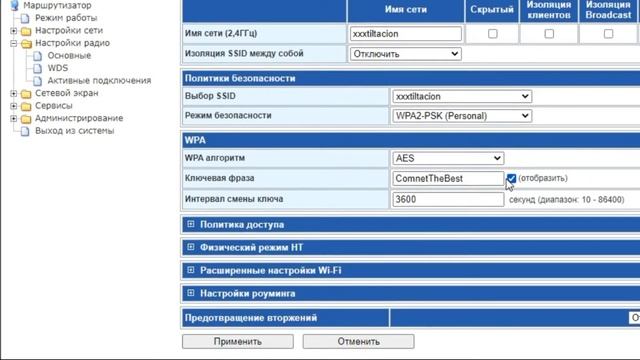Viewport: 640px width, 360px height.
Task: Expand the Сетевой экран tree node
Action: tap(13, 93)
